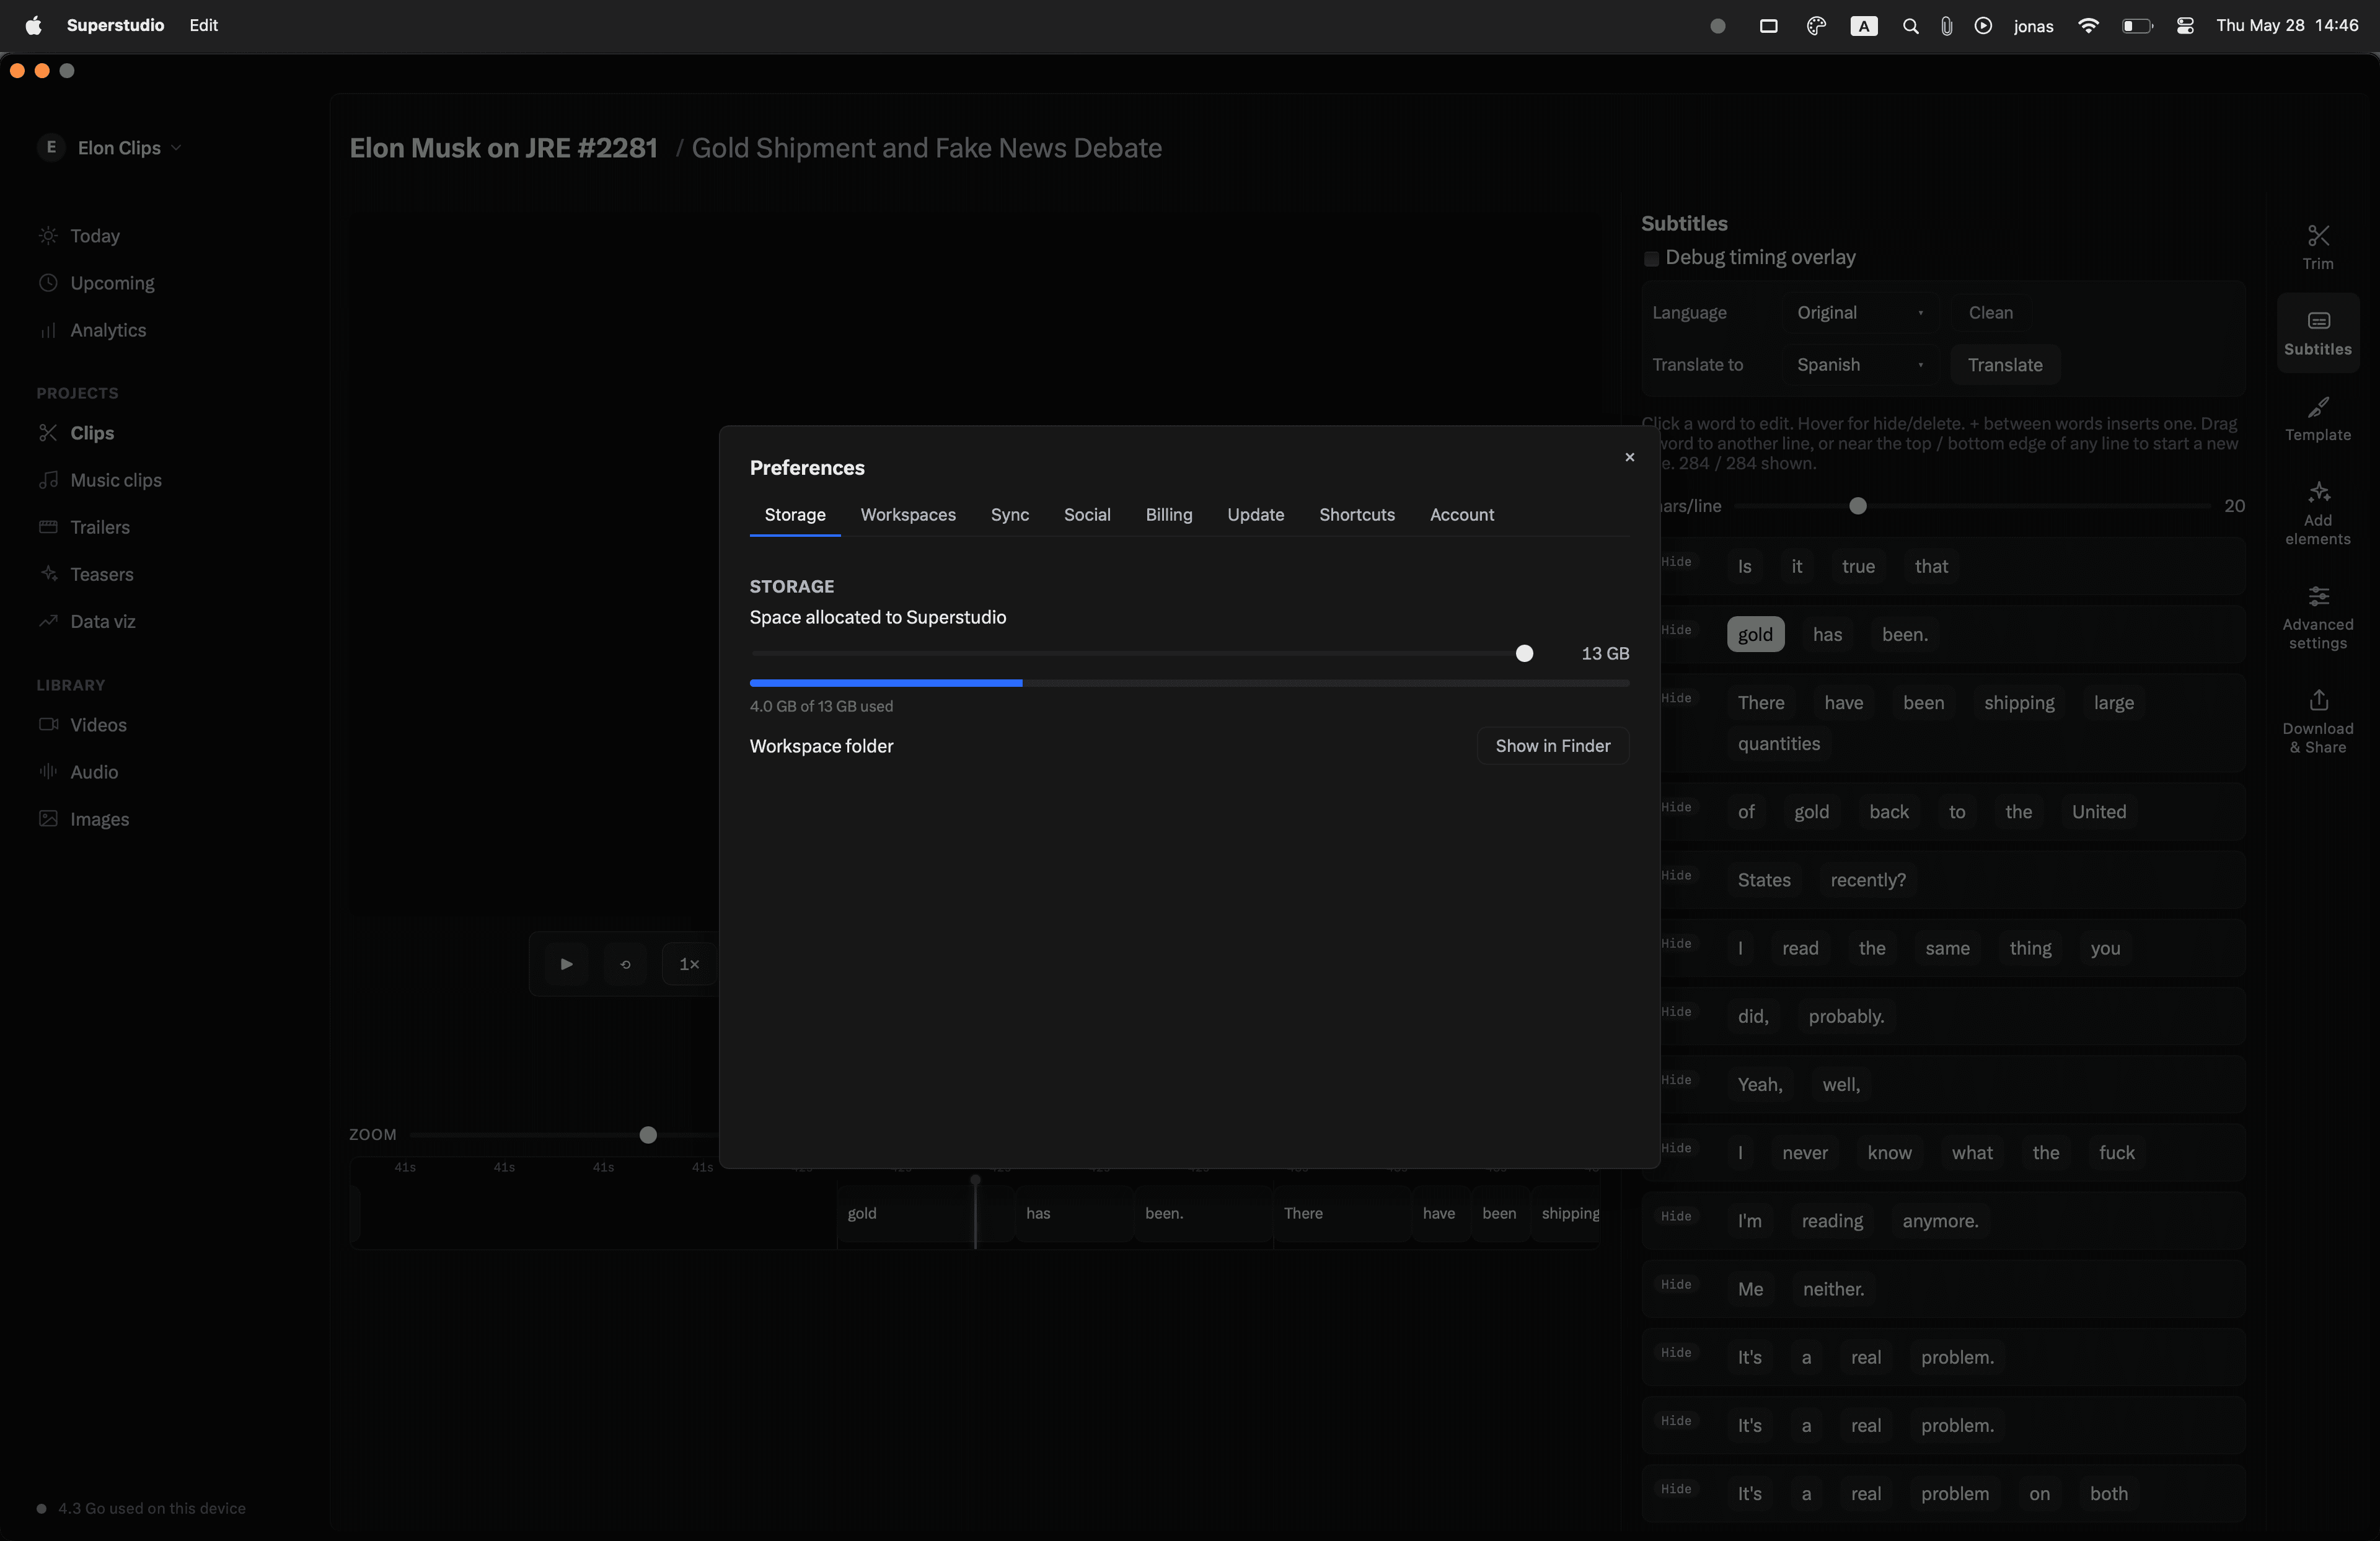
Task: Switch to the Billing preferences tab
Action: coord(1168,515)
